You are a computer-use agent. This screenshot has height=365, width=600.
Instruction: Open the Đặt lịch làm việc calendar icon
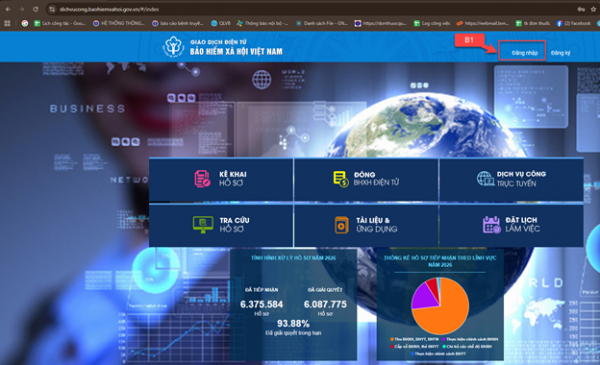point(491,225)
